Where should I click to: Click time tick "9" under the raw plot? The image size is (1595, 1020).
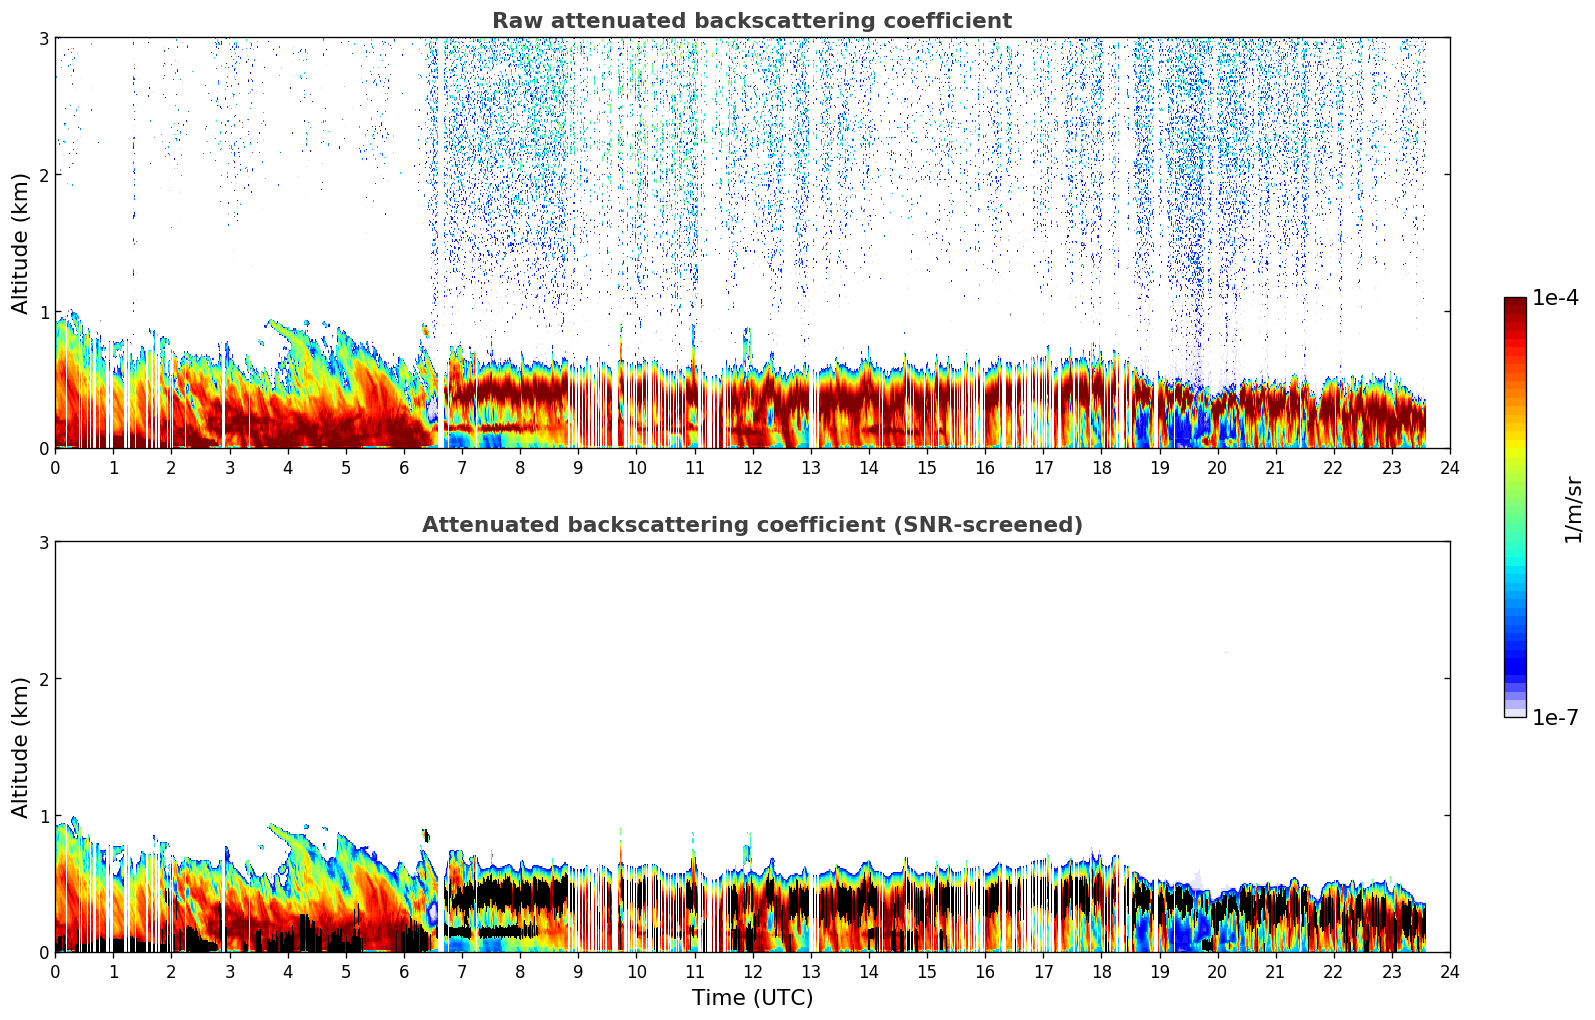pos(578,467)
